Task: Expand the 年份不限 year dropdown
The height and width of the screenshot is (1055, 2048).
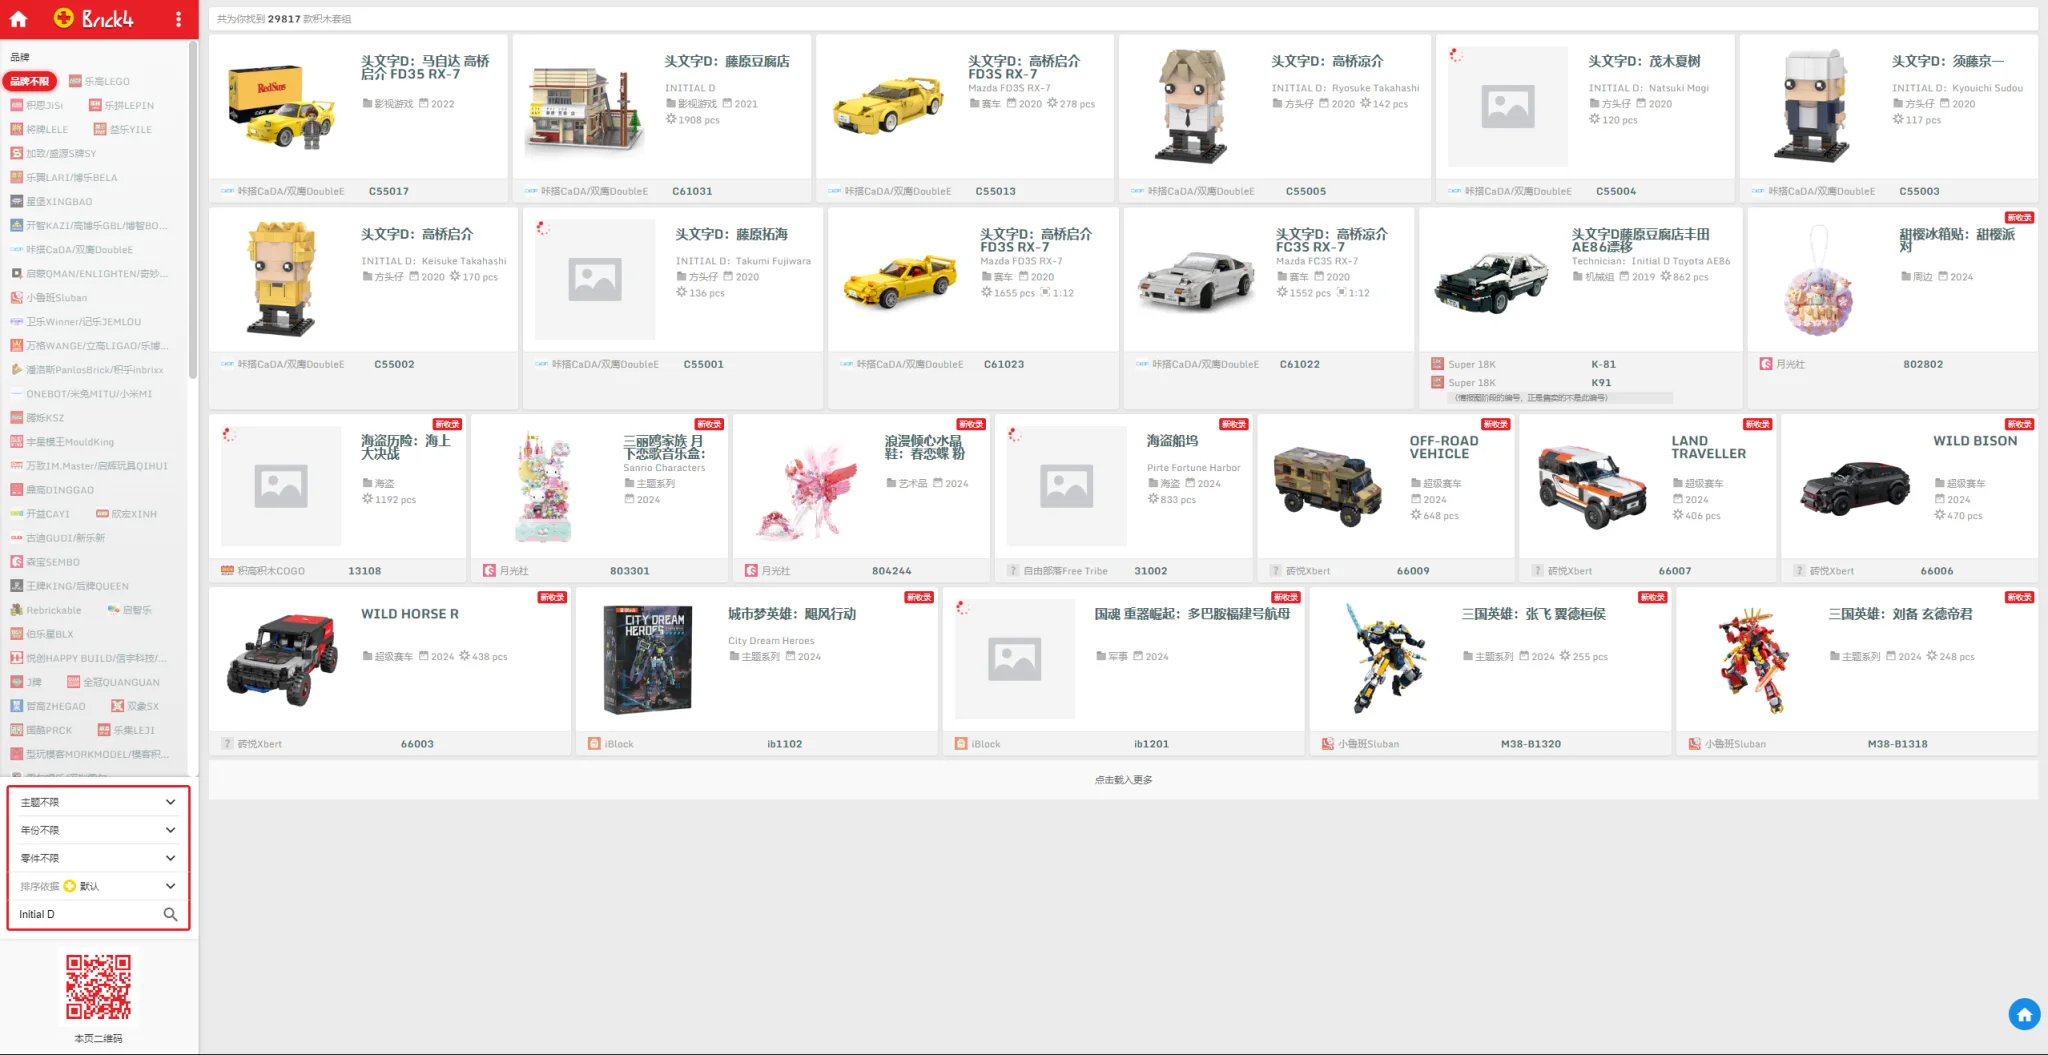Action: click(x=98, y=830)
